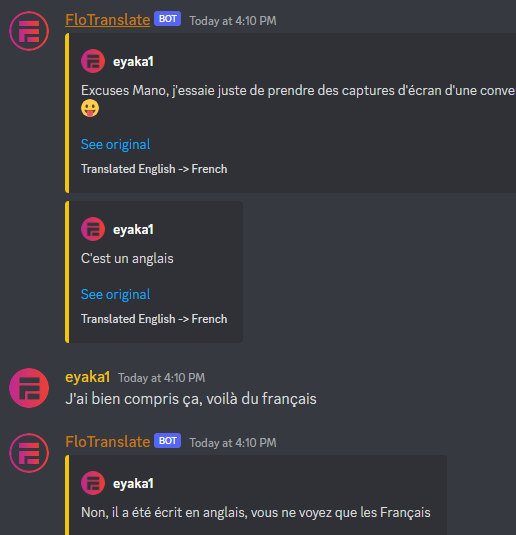This screenshot has width=516, height=535.
Task: Click the message "J'ai bien compris ça, voilà du français"
Action: pos(191,399)
